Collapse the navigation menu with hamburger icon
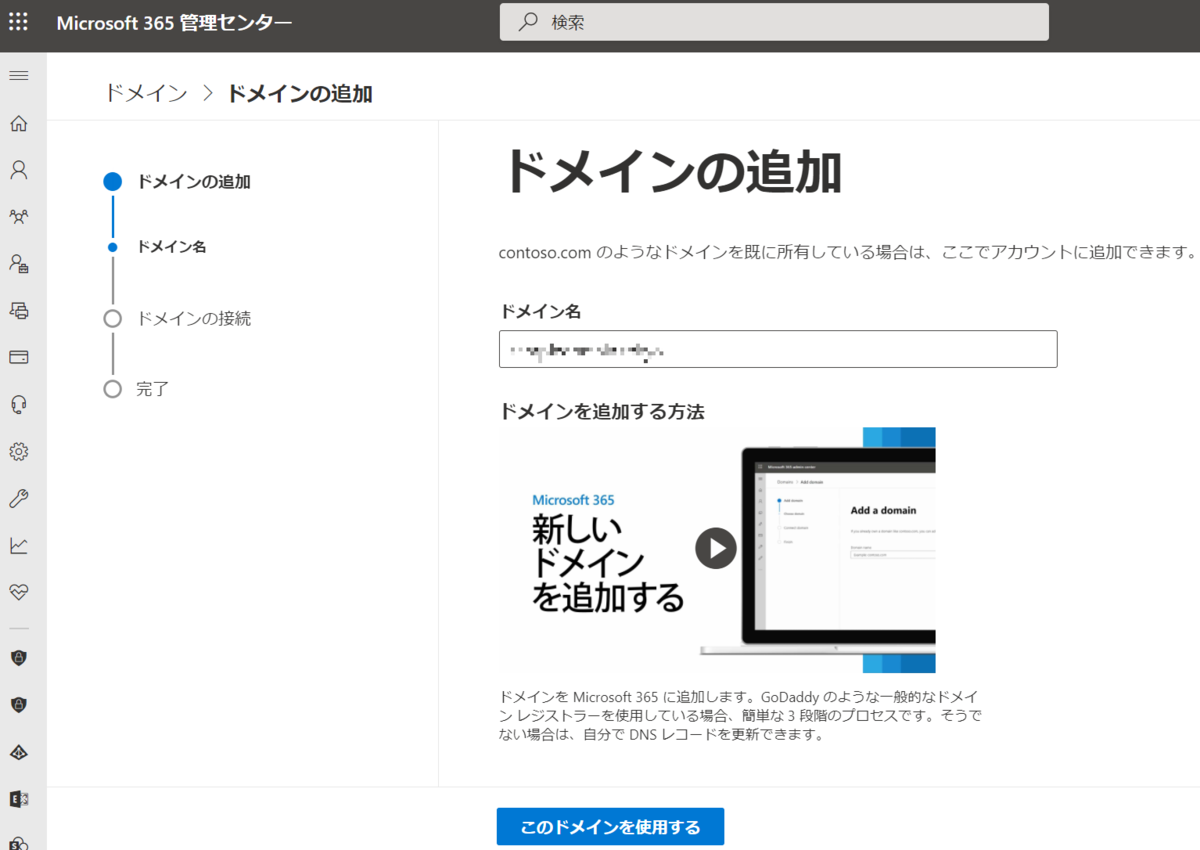This screenshot has height=850, width=1200. click(x=19, y=76)
